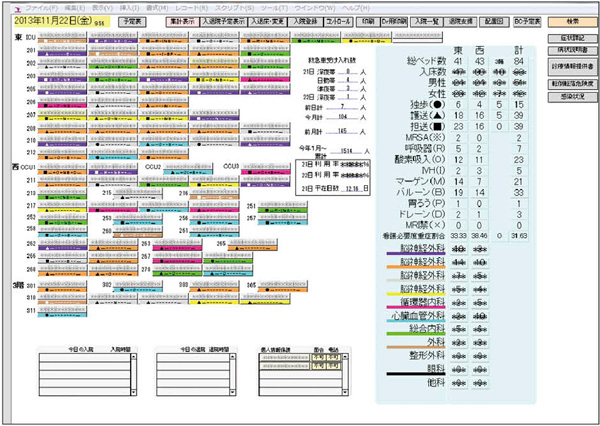Open 症状詳記
Screen dimensions: 600x426
[x=572, y=39]
